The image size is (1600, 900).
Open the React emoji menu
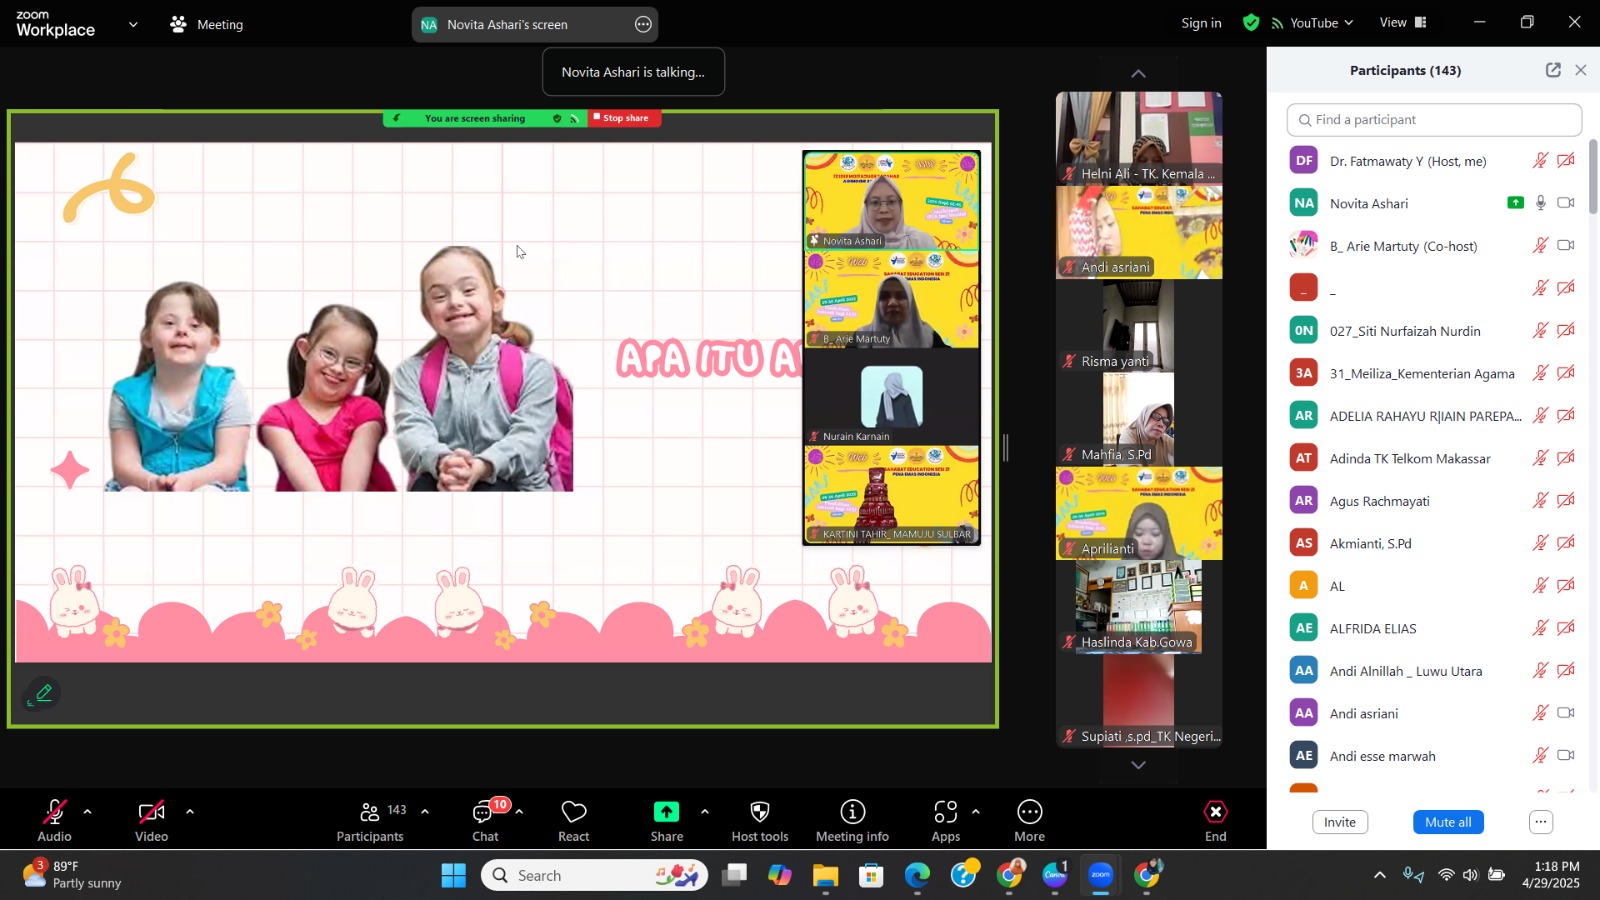pyautogui.click(x=573, y=820)
